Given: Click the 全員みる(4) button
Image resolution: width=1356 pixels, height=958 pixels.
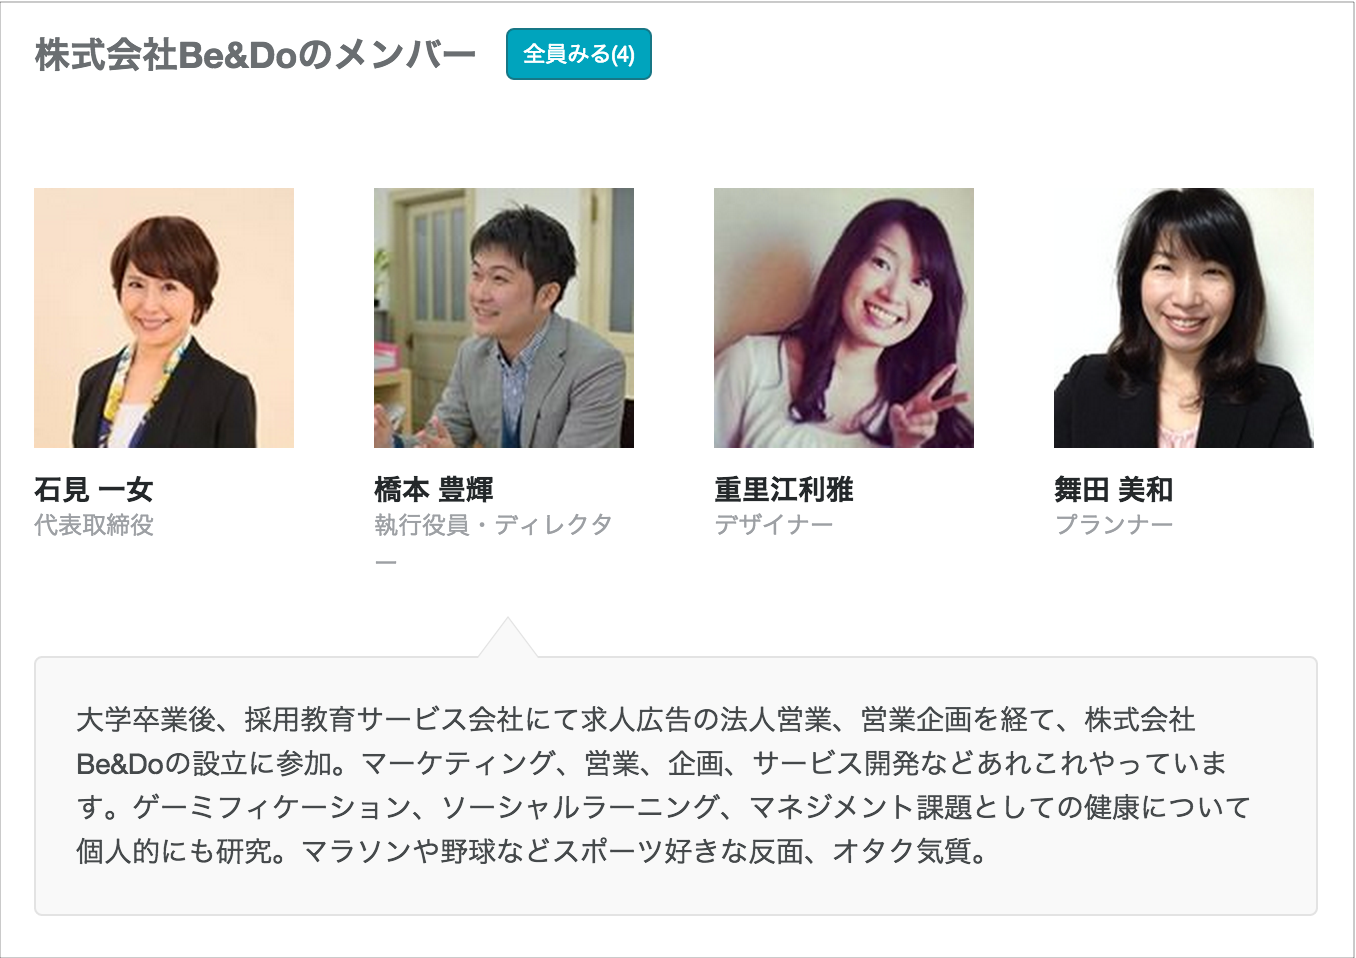Looking at the screenshot, I should 579,54.
